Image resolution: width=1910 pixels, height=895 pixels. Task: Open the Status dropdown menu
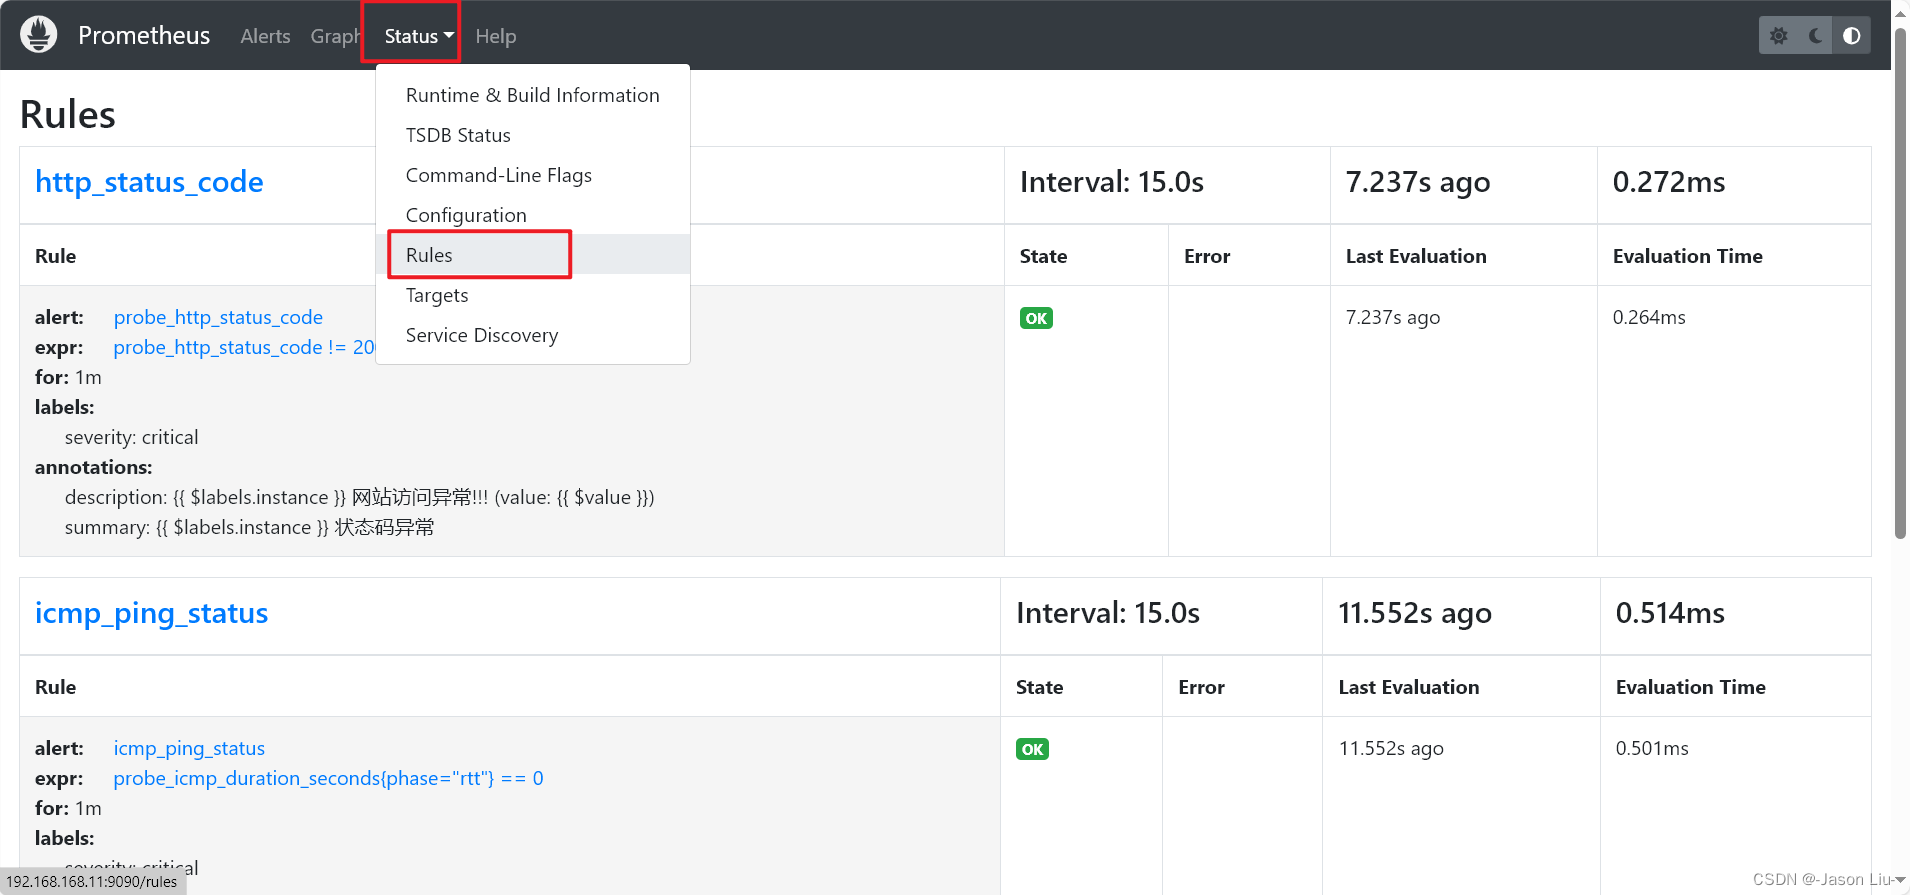pos(419,36)
